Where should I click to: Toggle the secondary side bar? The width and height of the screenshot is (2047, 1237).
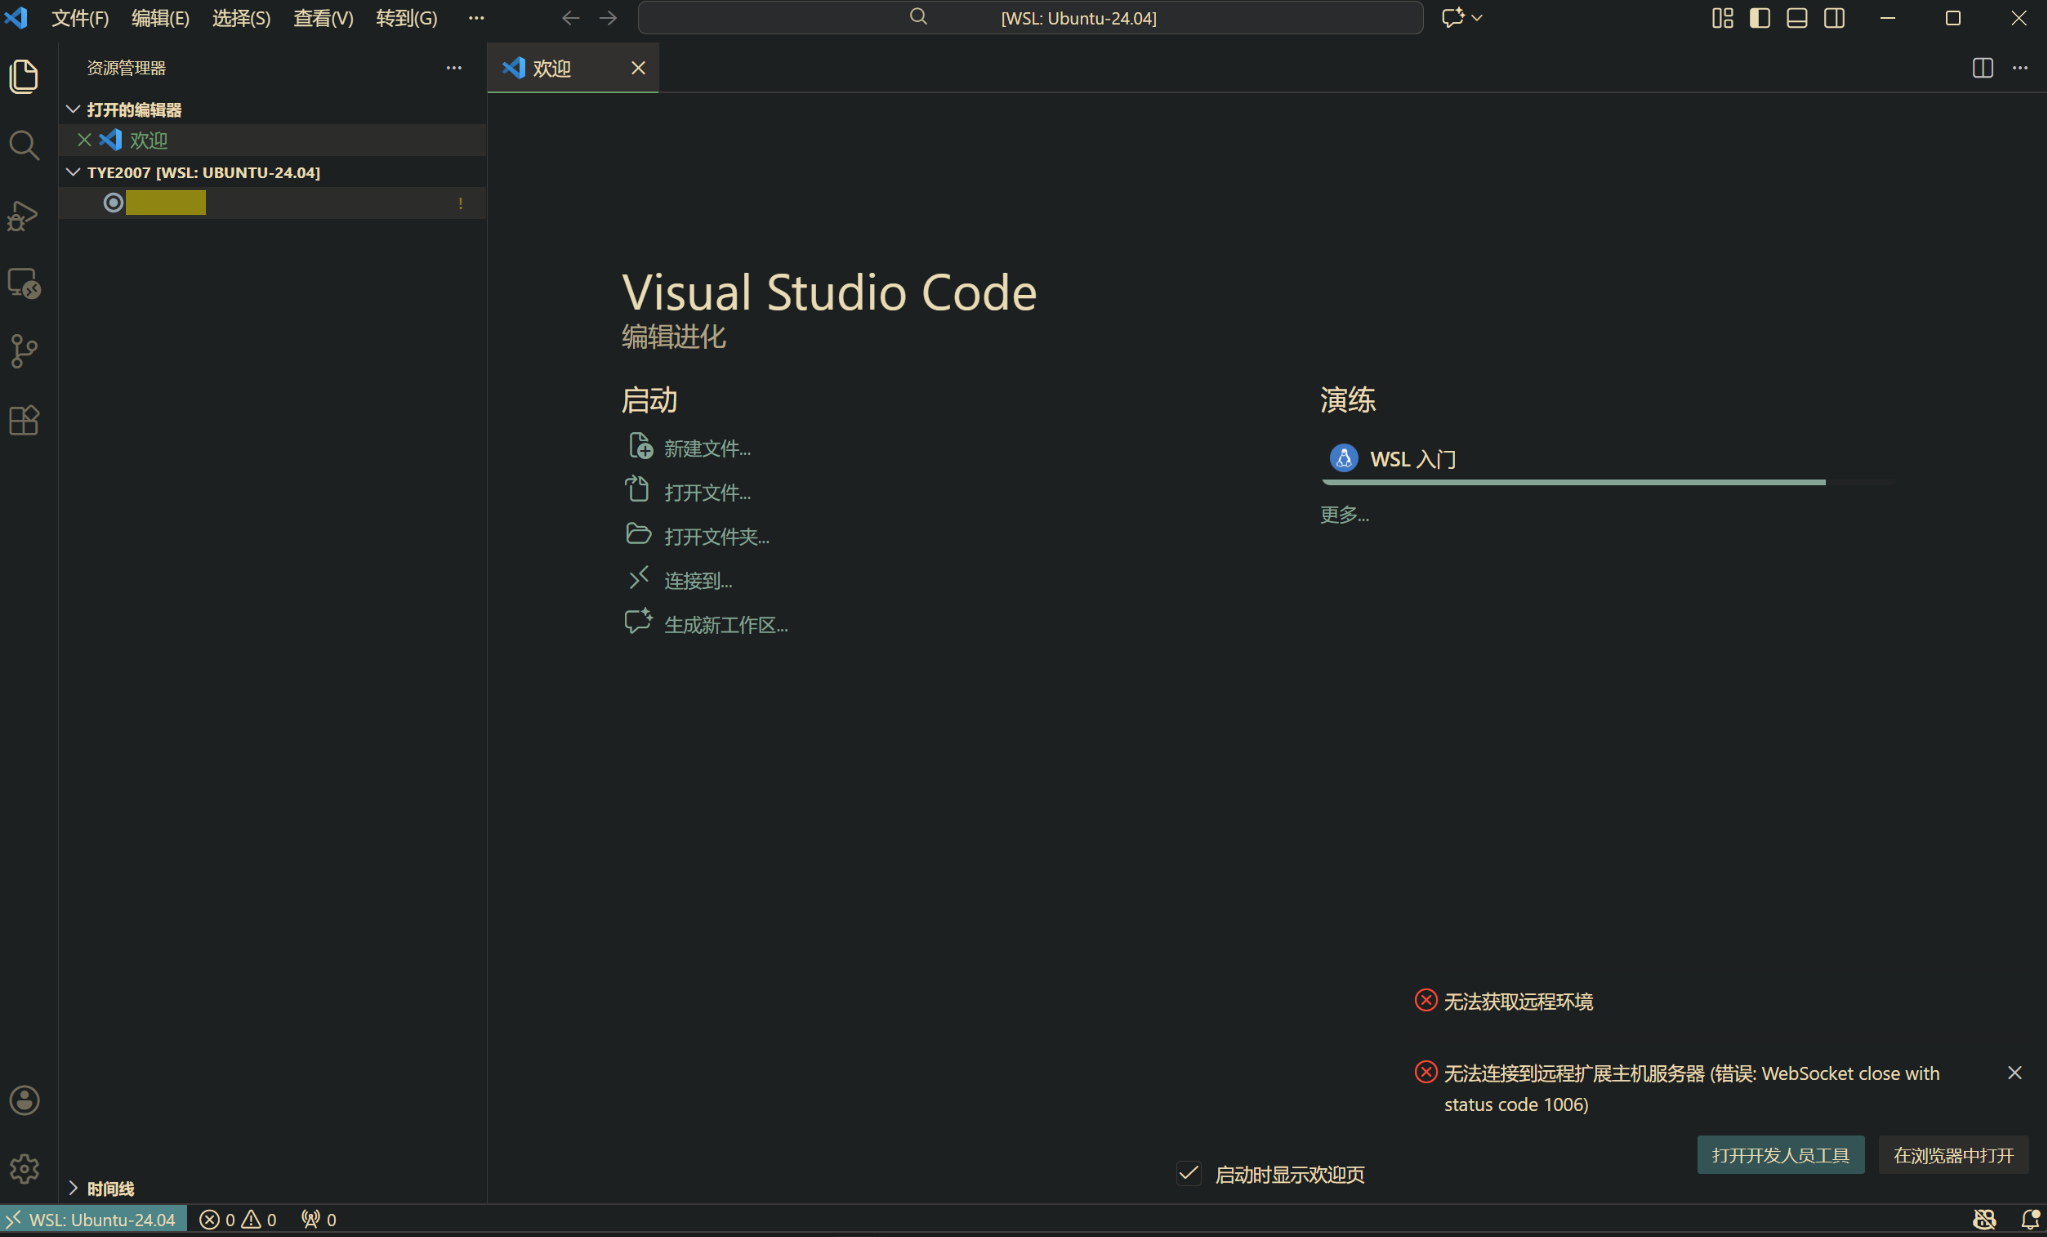pos(1834,18)
